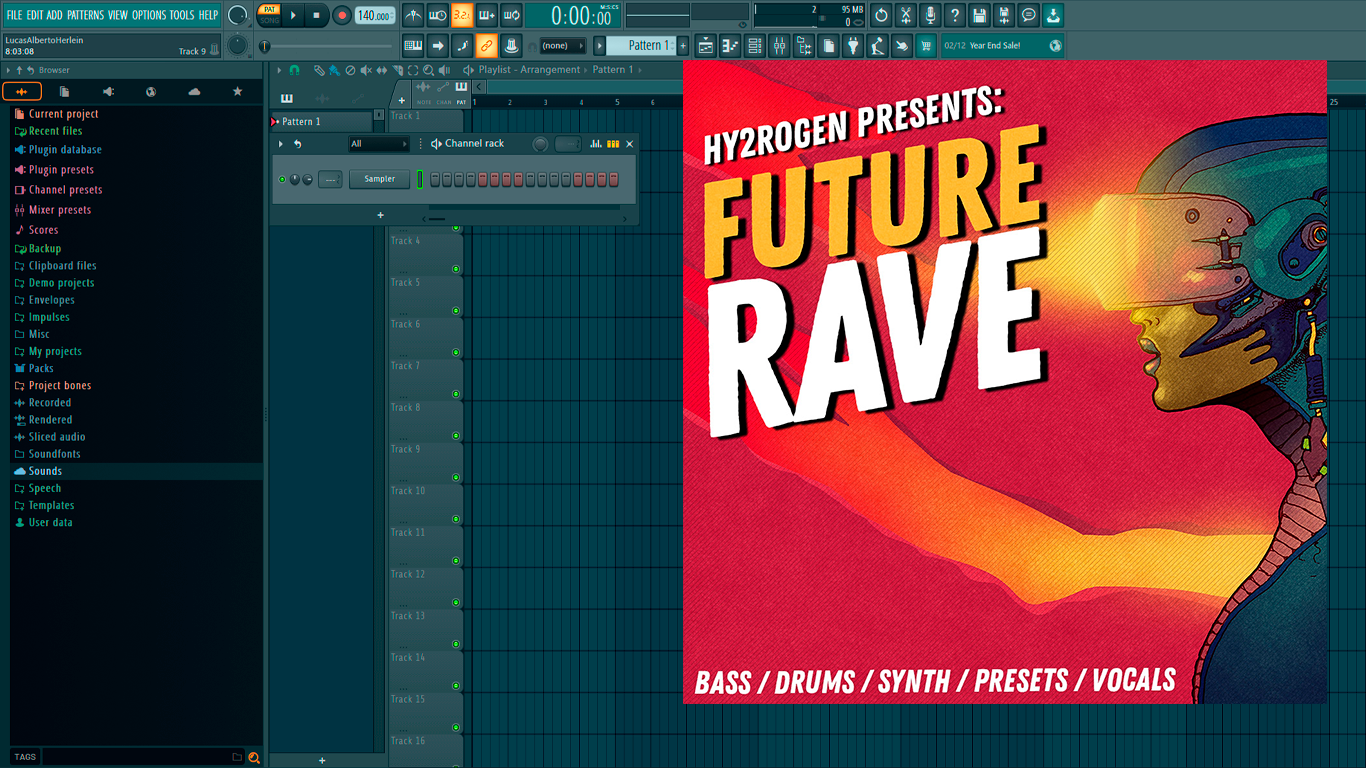The height and width of the screenshot is (768, 1366).
Task: Open the audio editor scissors icon
Action: pyautogui.click(x=906, y=16)
